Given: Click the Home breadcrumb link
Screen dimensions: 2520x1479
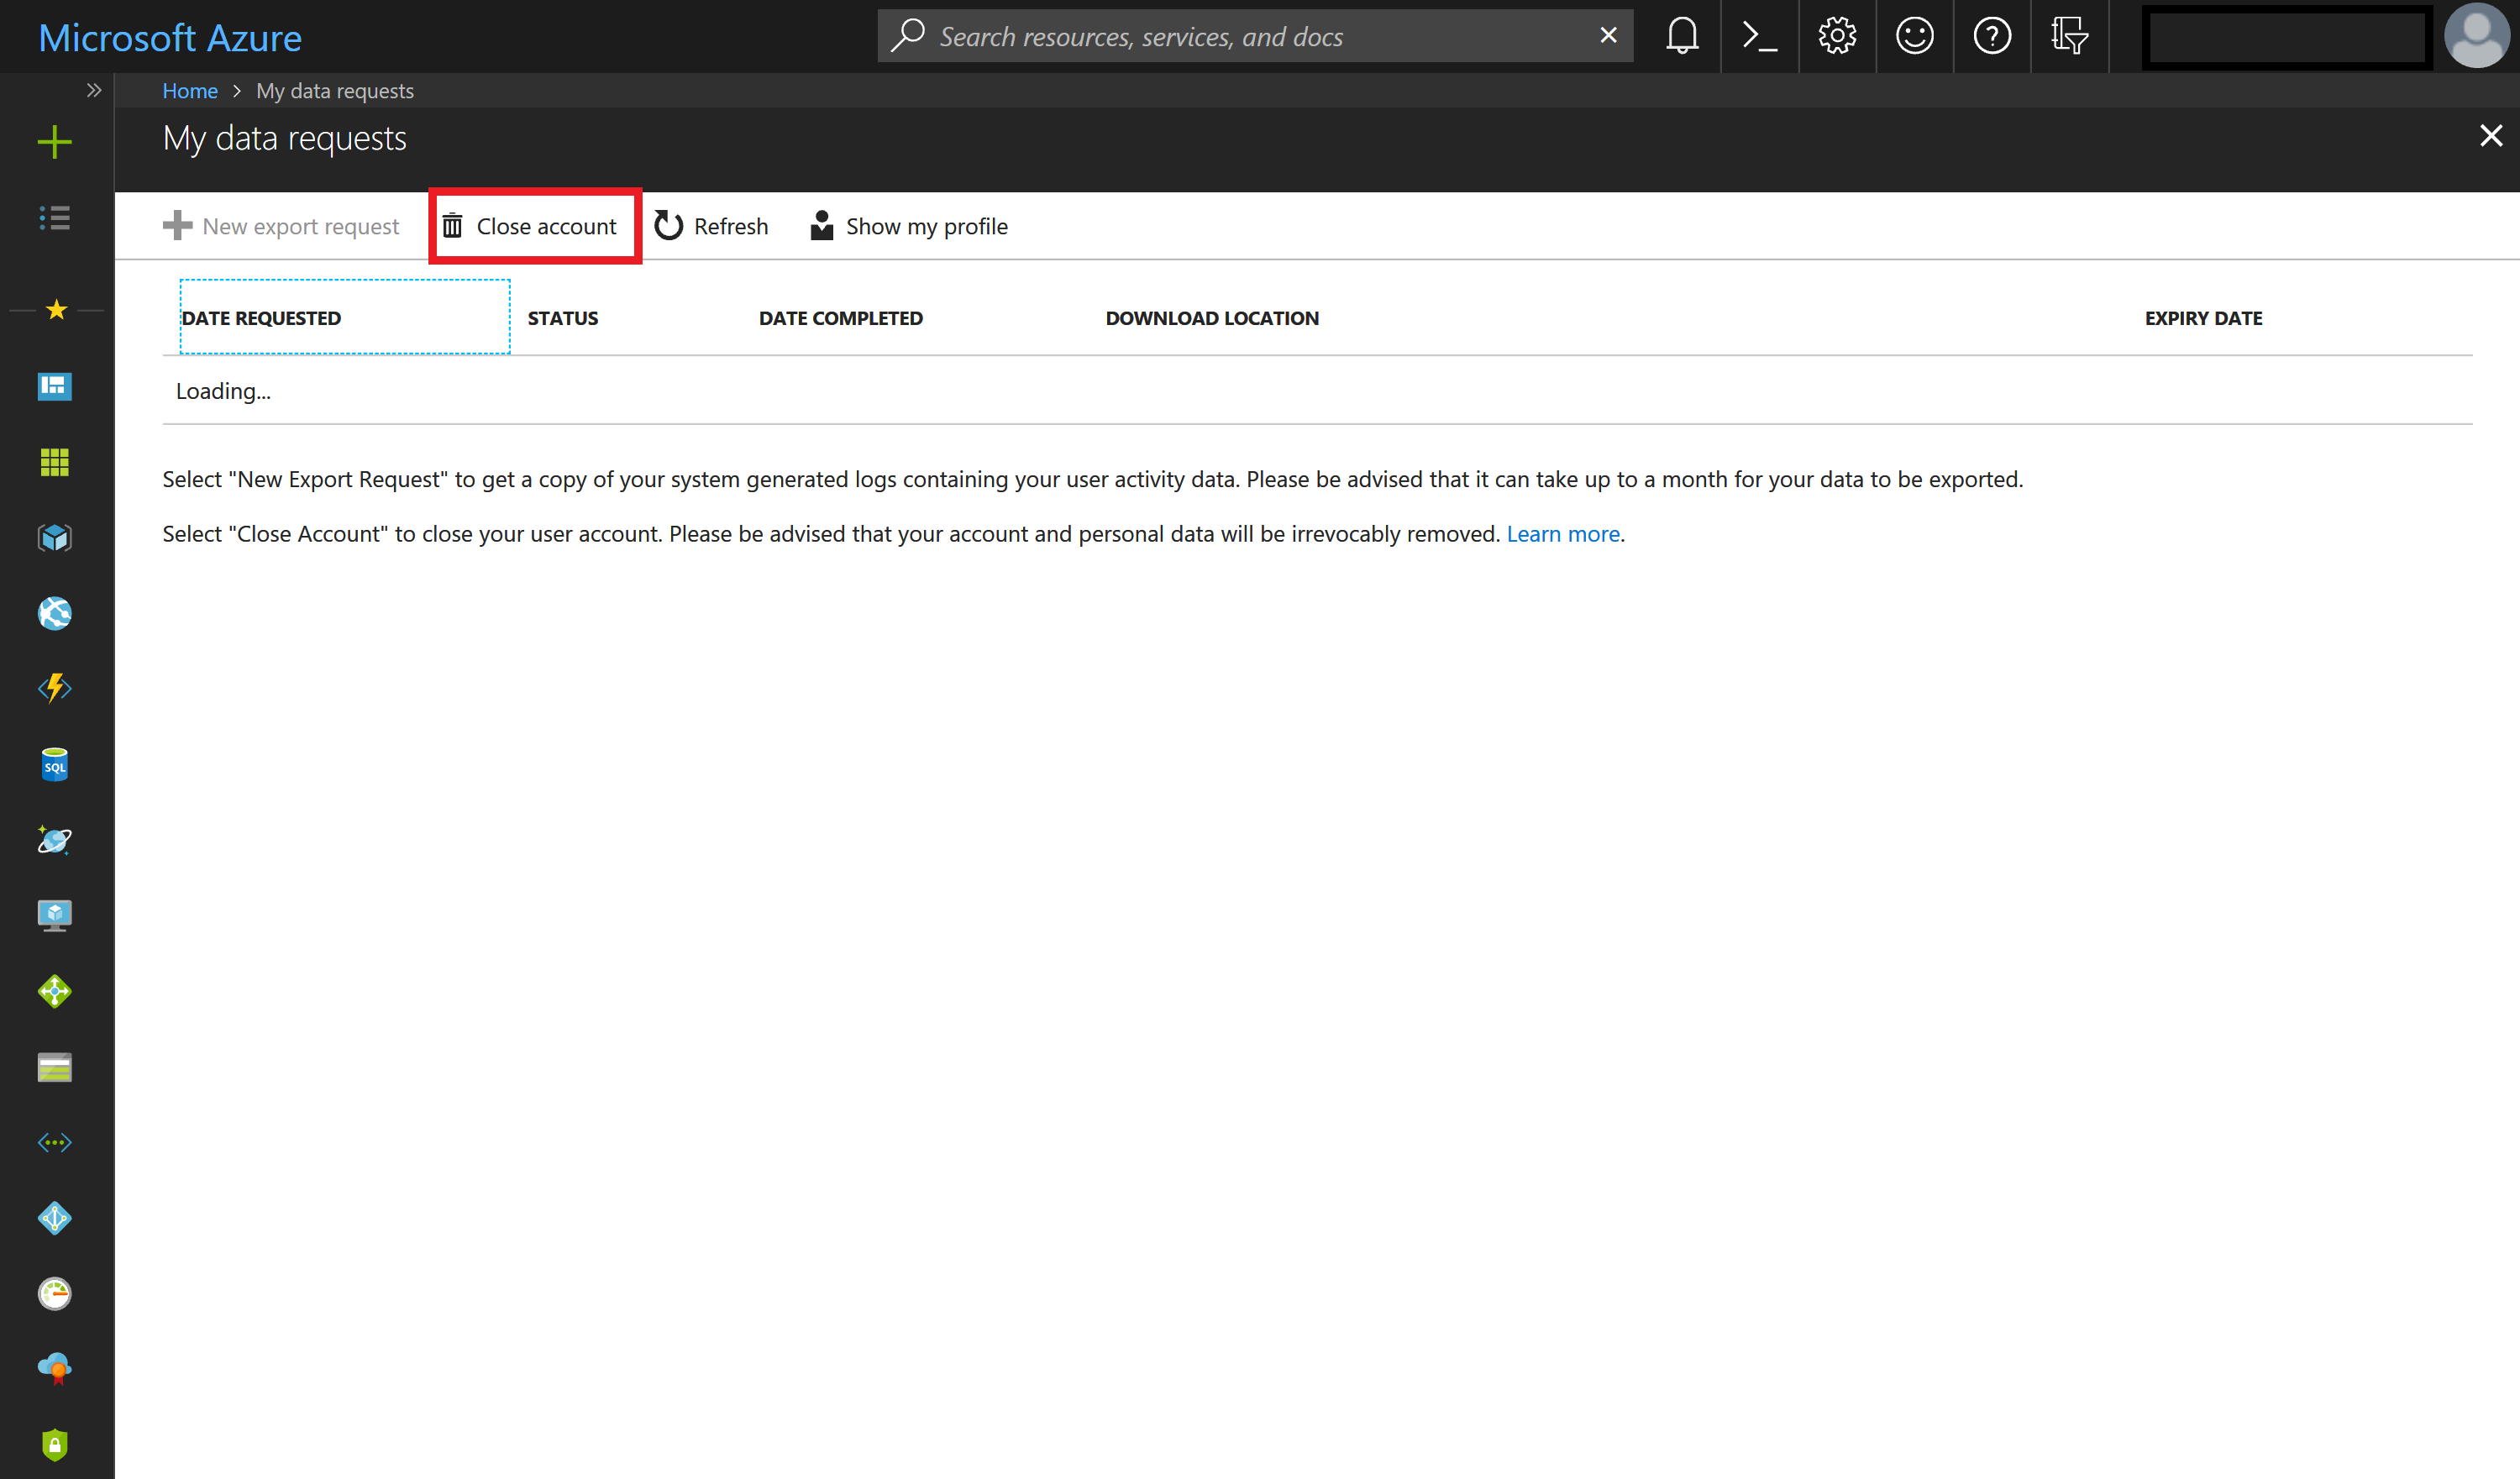Looking at the screenshot, I should point(188,90).
